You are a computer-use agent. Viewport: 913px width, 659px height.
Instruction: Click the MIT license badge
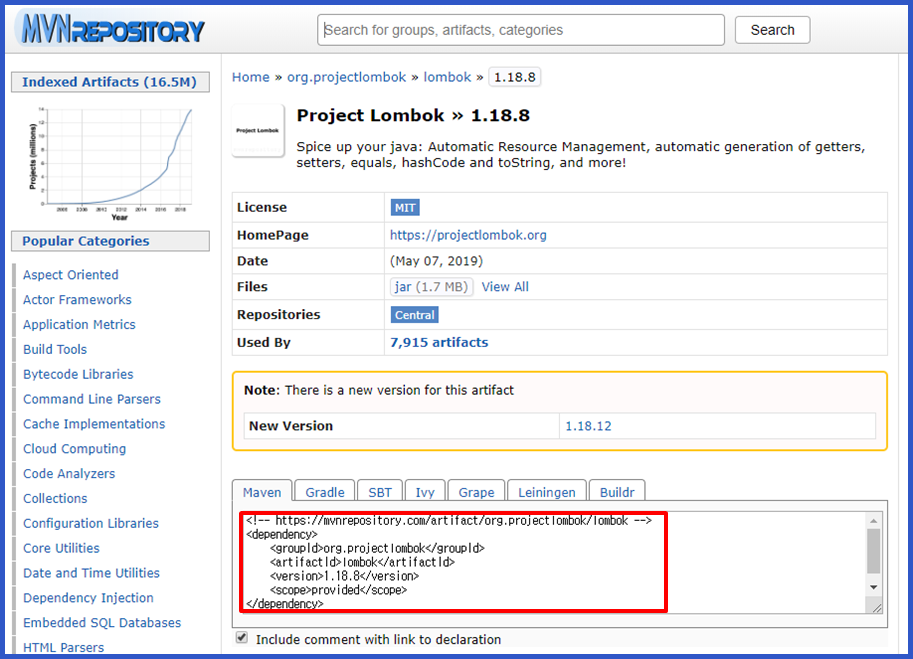pos(405,208)
